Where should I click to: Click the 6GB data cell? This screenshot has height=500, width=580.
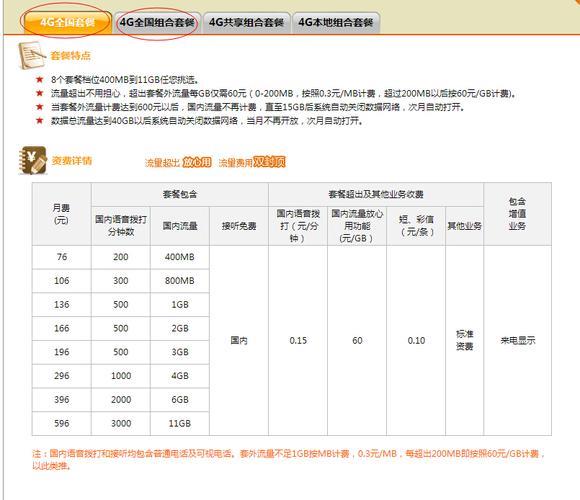180,400
